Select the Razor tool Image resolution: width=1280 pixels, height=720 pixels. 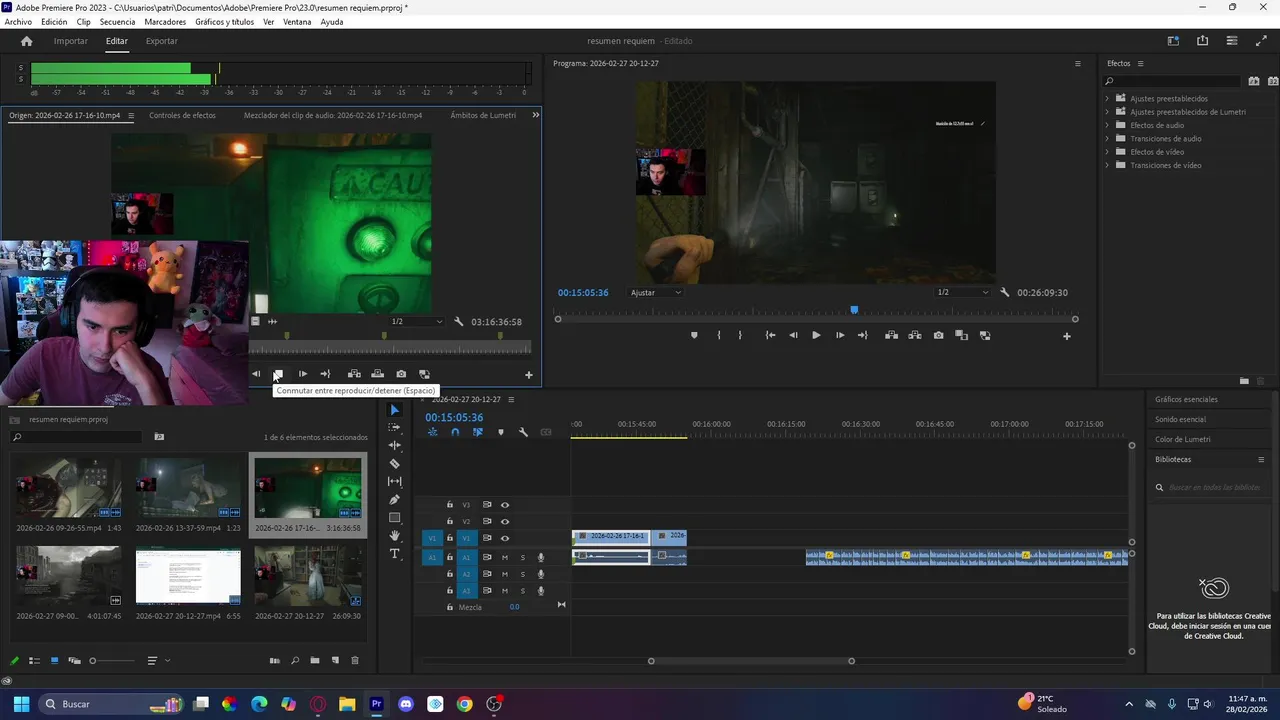coord(394,463)
